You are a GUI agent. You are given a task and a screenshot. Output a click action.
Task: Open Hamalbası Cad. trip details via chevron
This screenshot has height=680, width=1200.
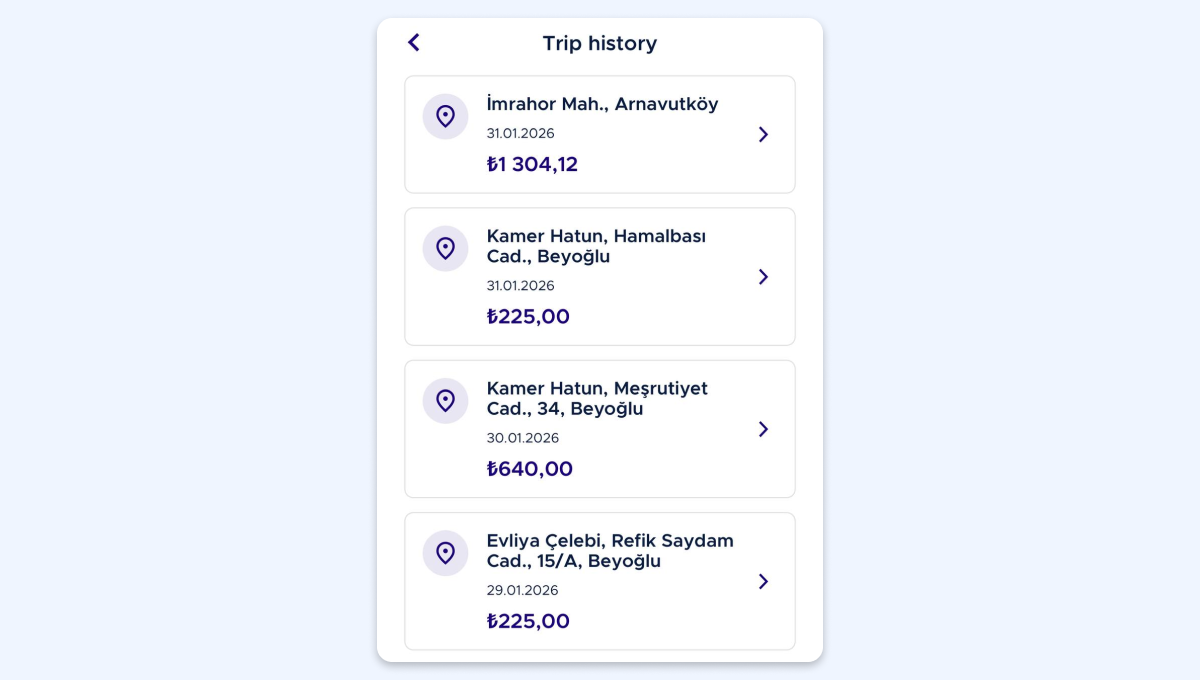pyautogui.click(x=763, y=277)
